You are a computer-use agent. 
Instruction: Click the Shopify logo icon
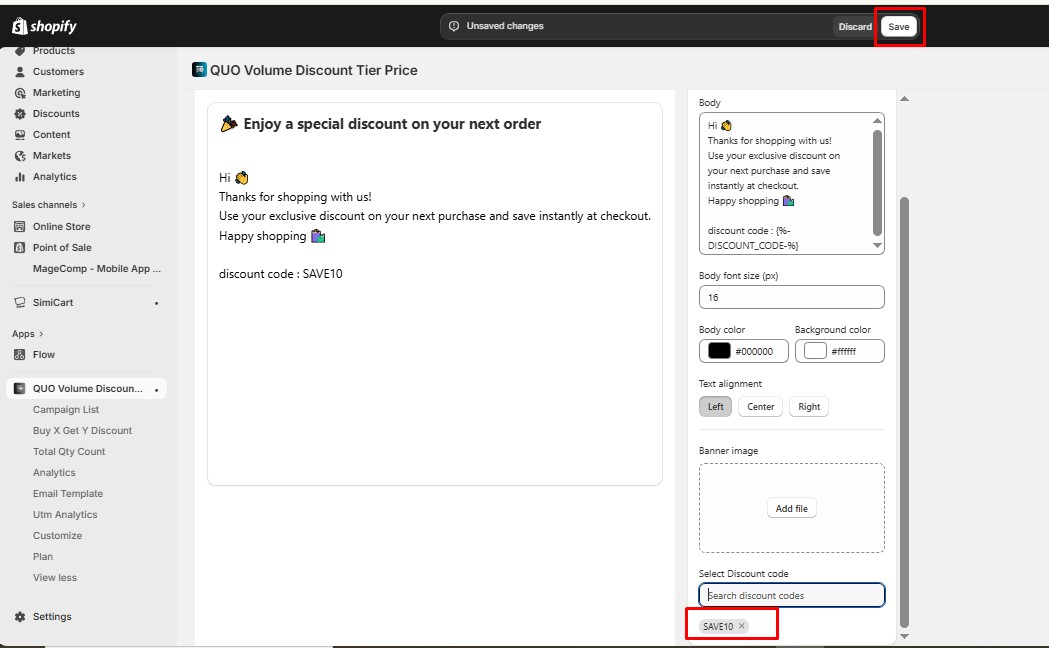[x=20, y=27]
